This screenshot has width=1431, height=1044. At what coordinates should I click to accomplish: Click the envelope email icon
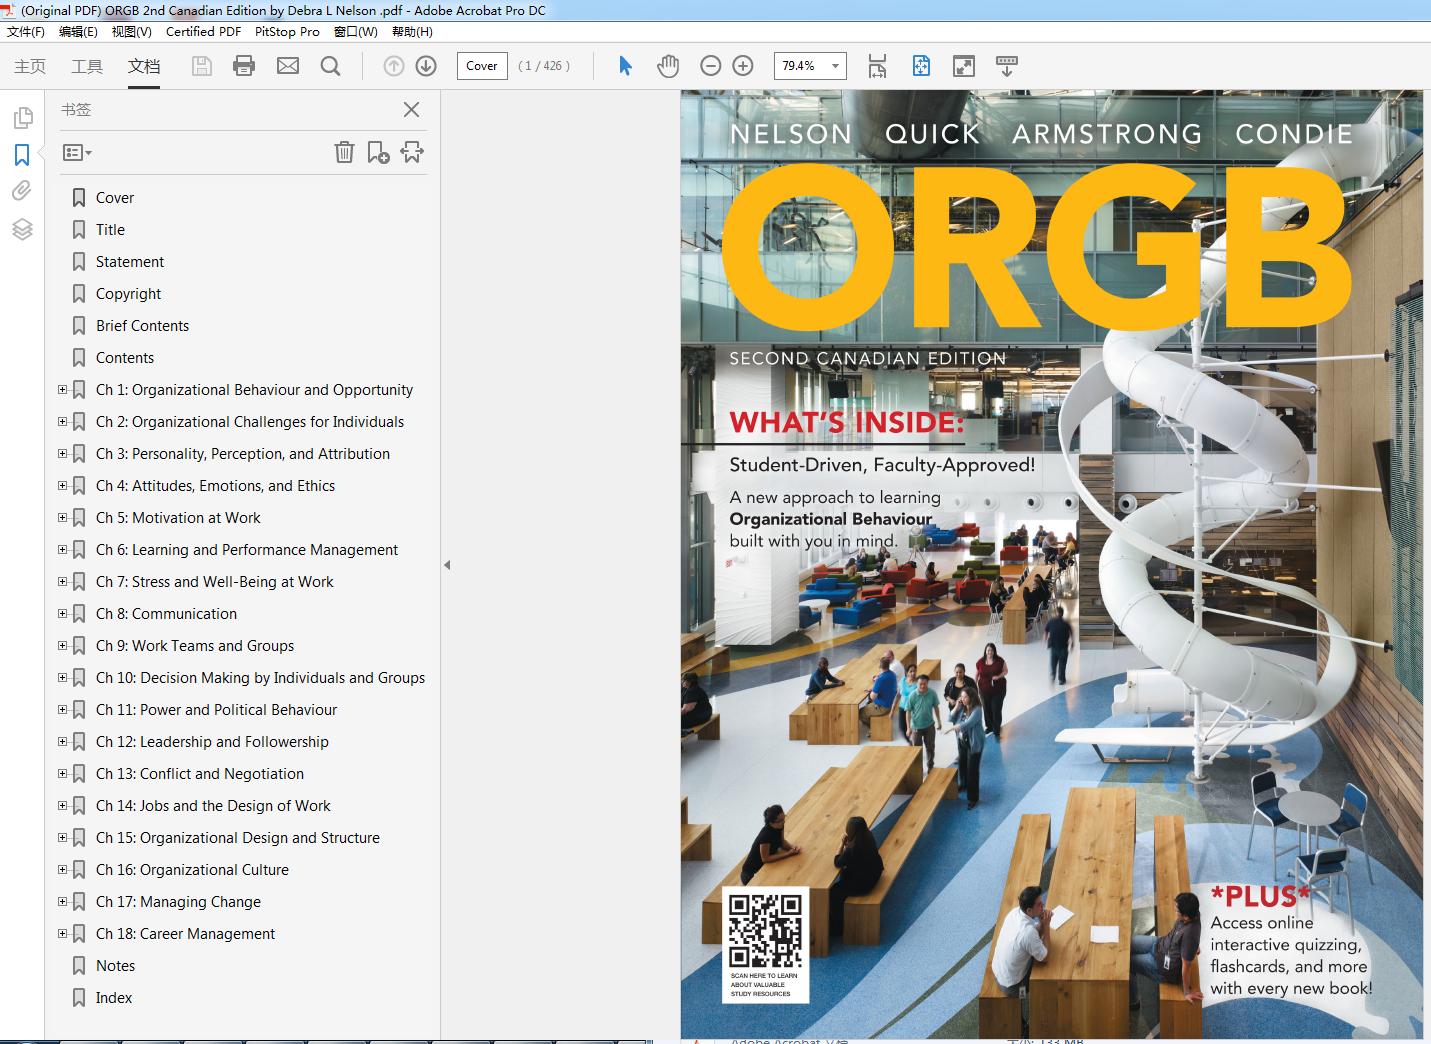[x=288, y=66]
